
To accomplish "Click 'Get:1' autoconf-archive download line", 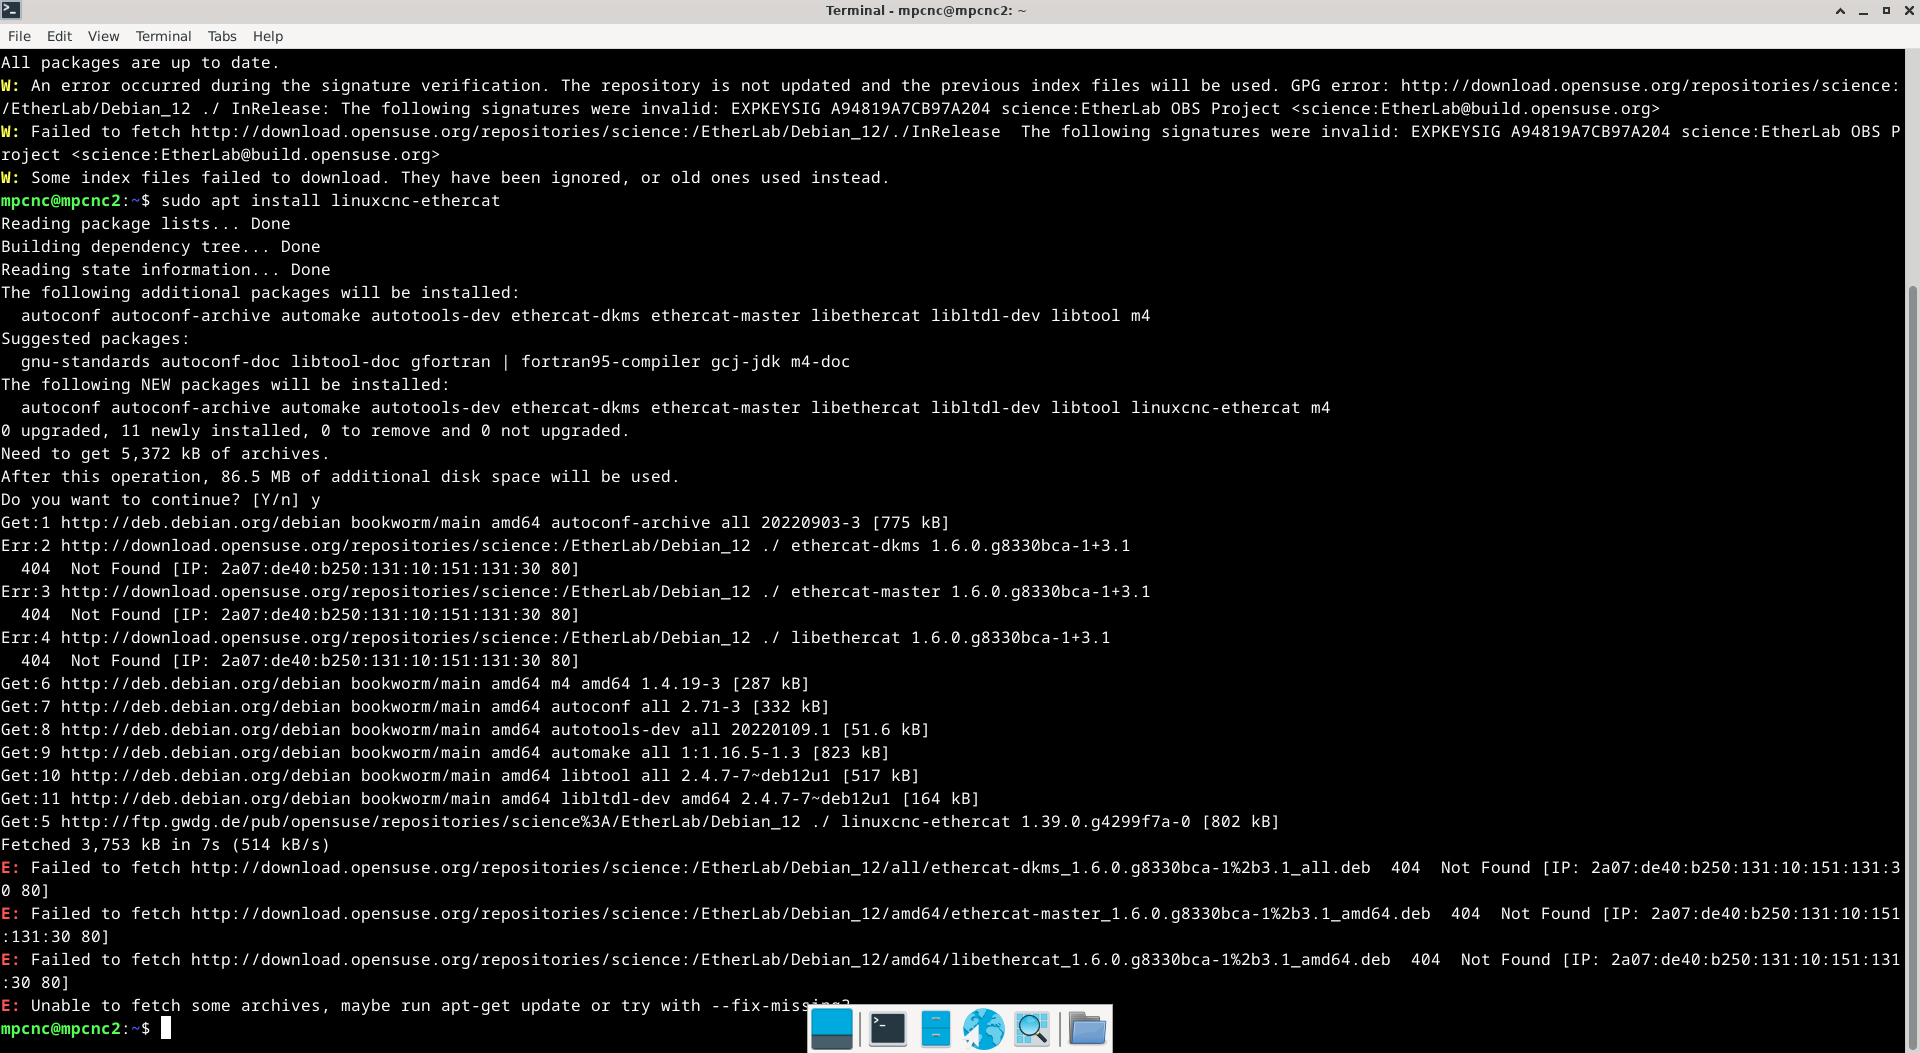I will coord(475,522).
